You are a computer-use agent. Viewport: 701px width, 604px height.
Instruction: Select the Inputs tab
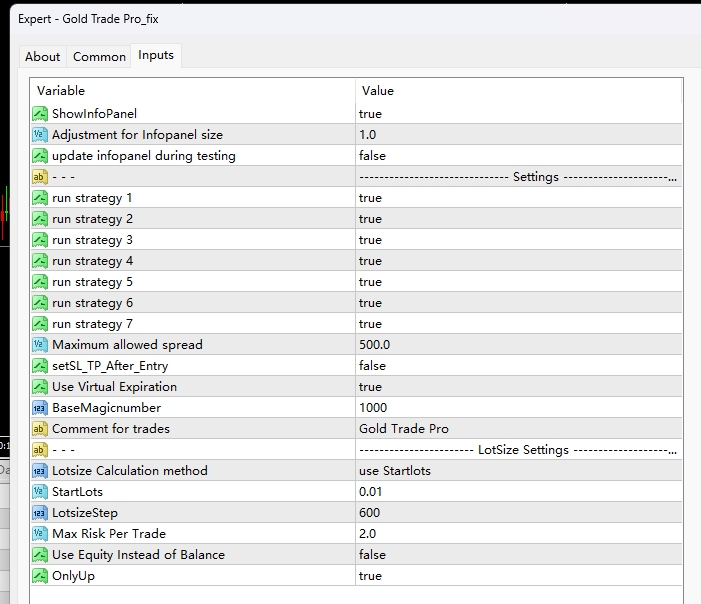tap(156, 55)
